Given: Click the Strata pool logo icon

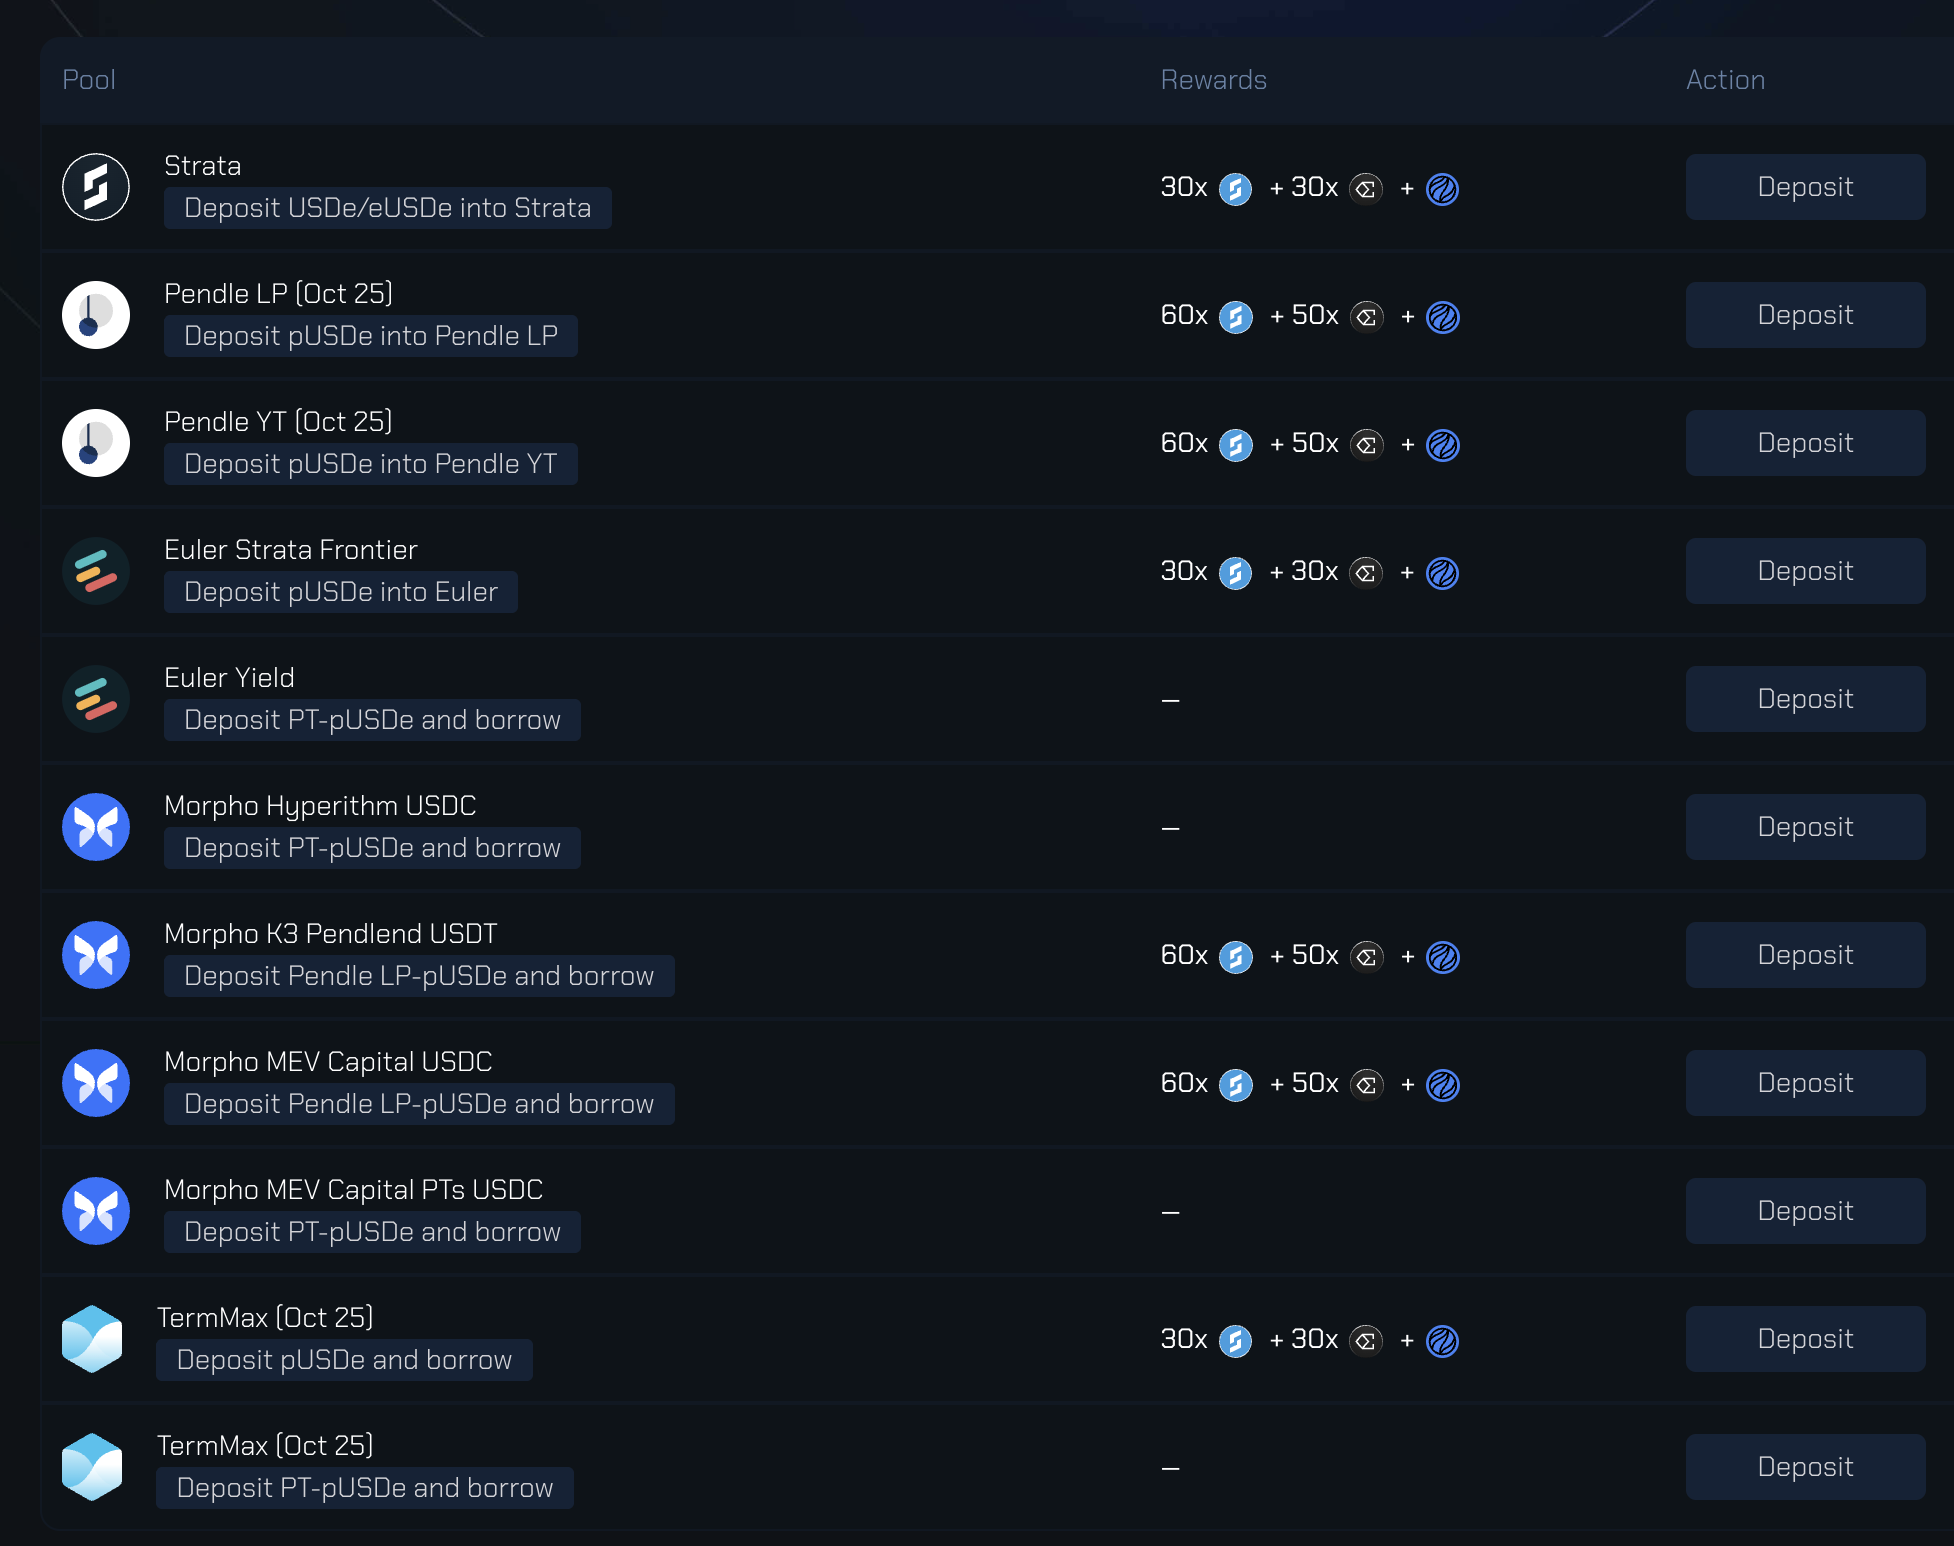Looking at the screenshot, I should [96, 187].
